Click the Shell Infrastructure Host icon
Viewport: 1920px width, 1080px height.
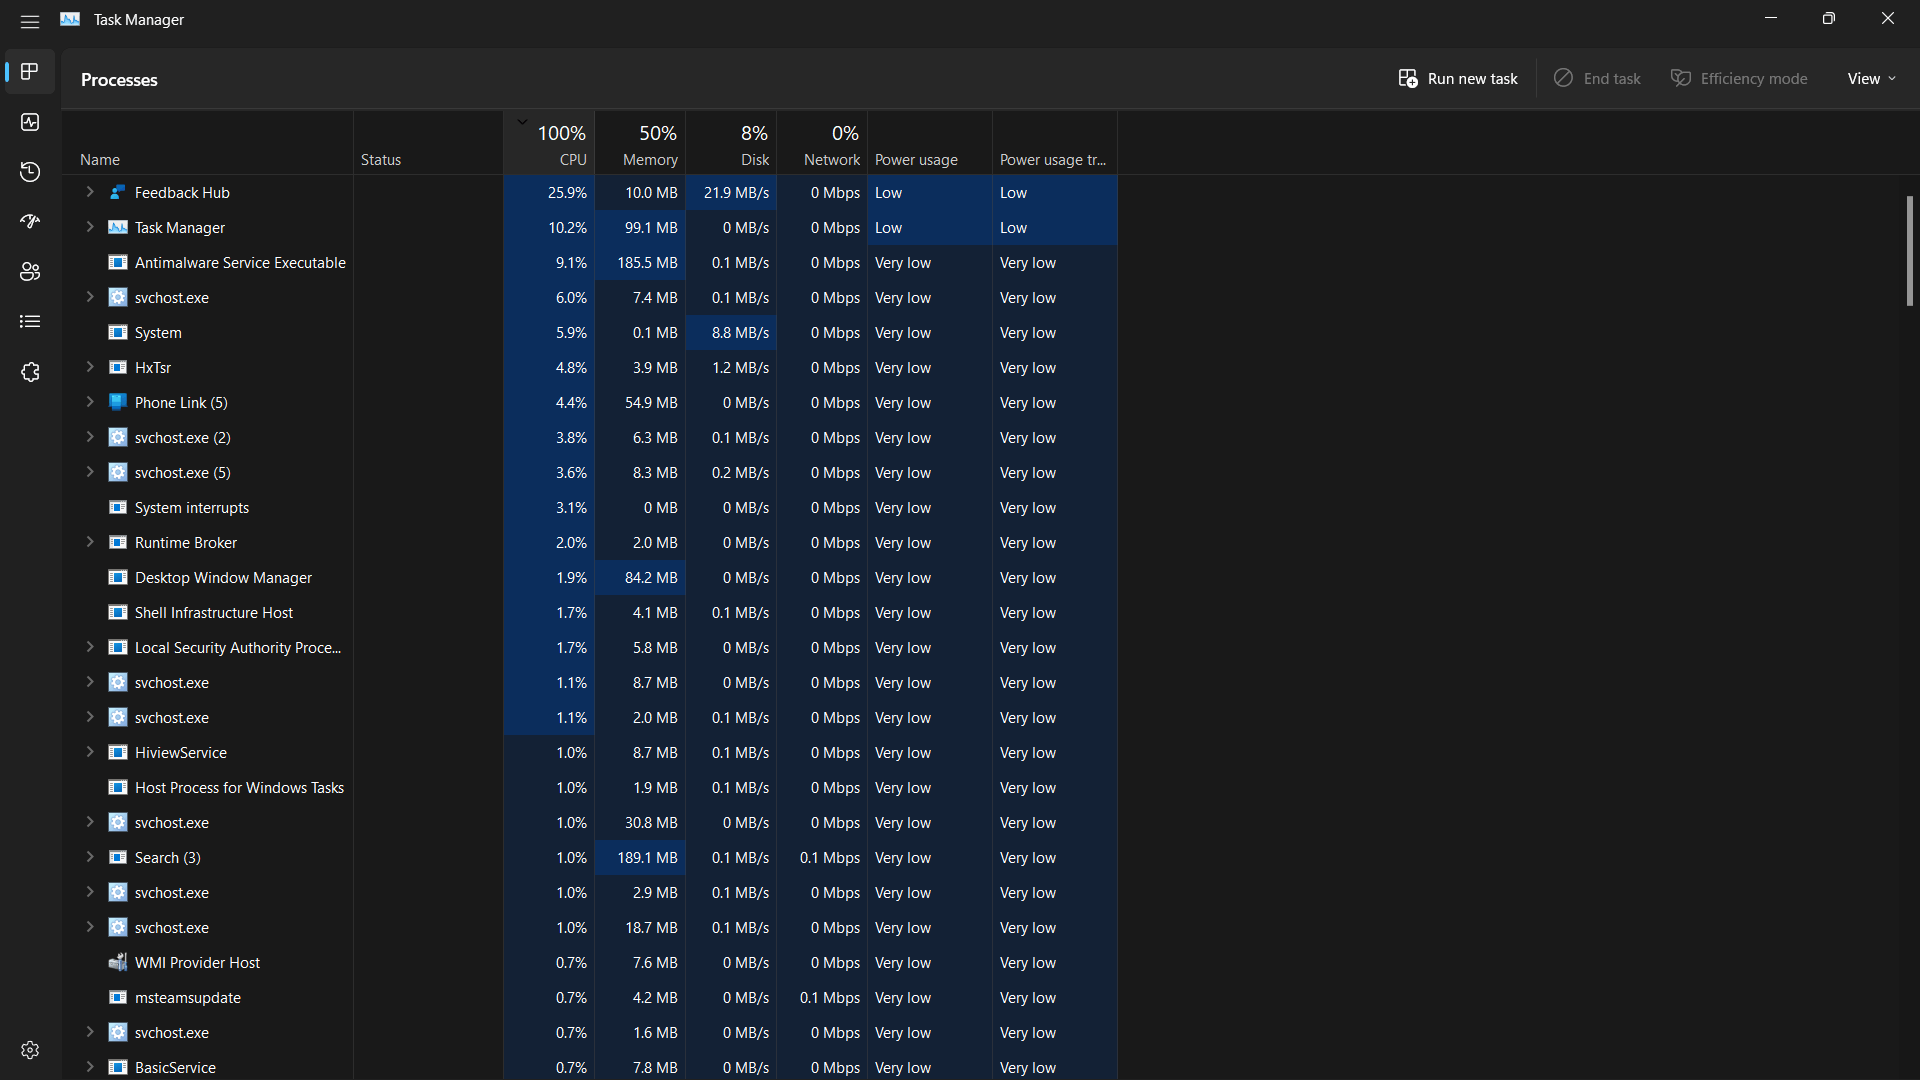pos(118,612)
